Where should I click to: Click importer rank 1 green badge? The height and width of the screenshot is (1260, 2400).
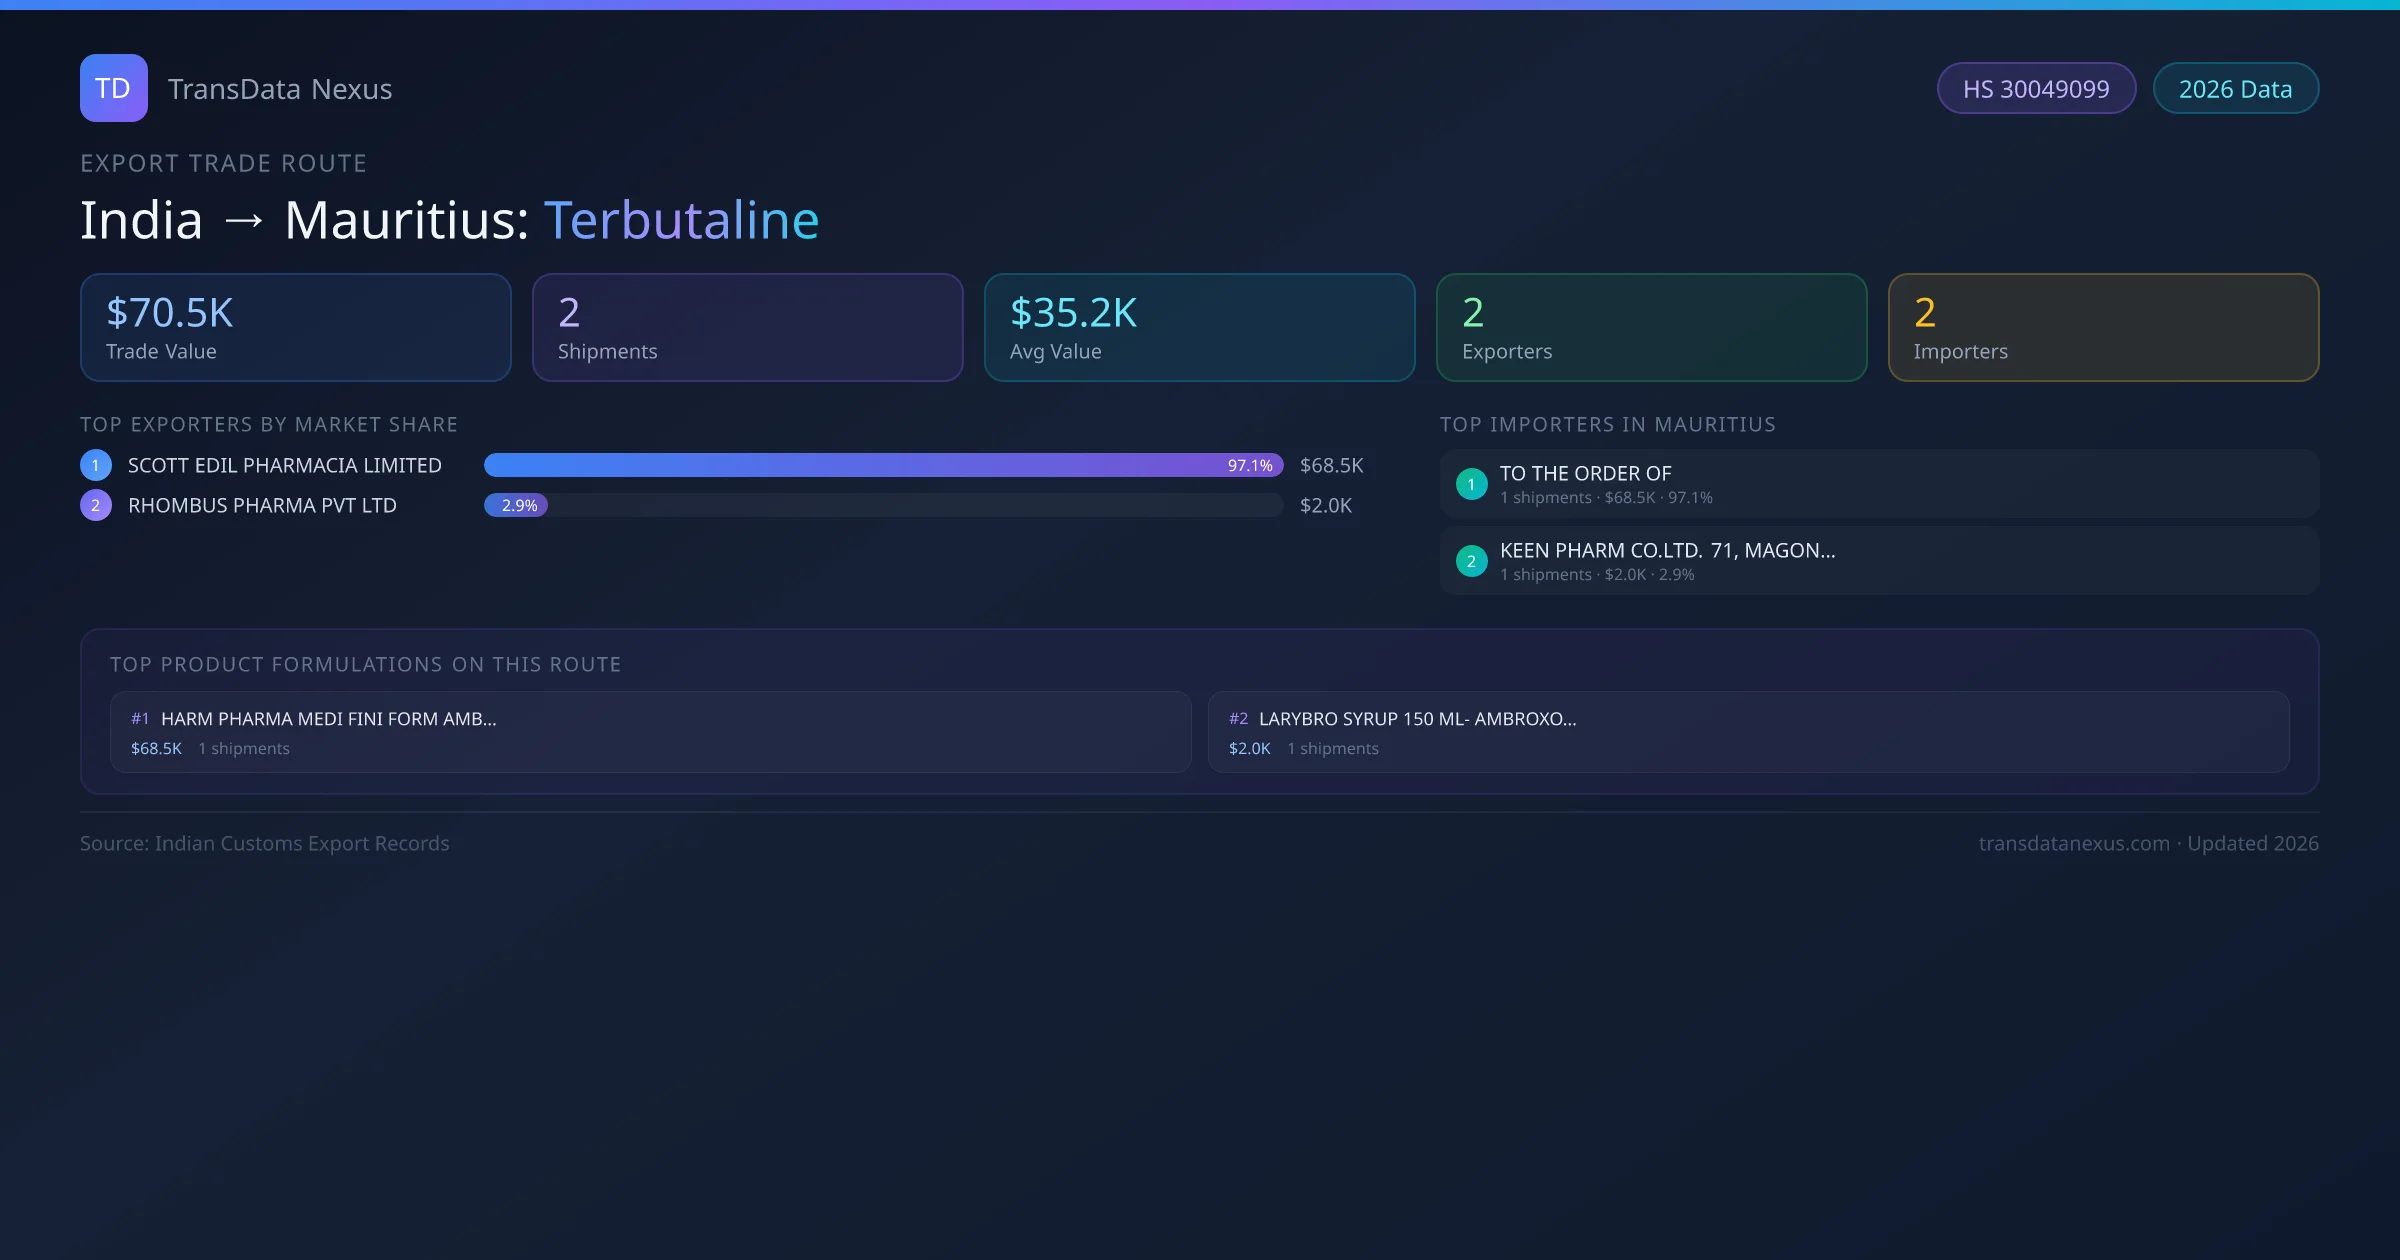[x=1471, y=484]
